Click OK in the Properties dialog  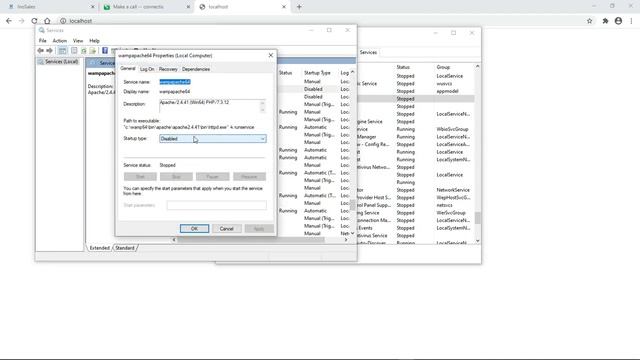194,229
